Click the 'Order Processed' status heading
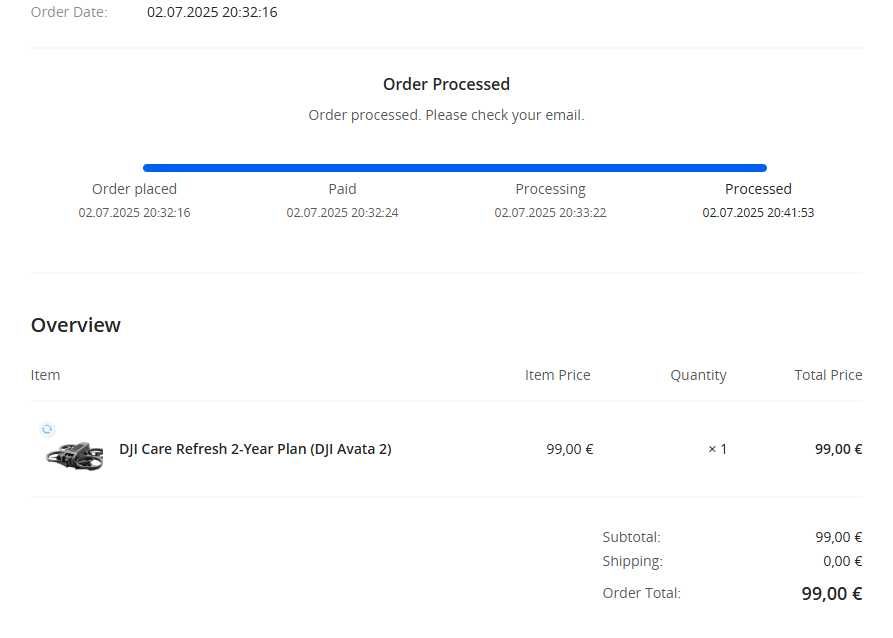 (446, 84)
